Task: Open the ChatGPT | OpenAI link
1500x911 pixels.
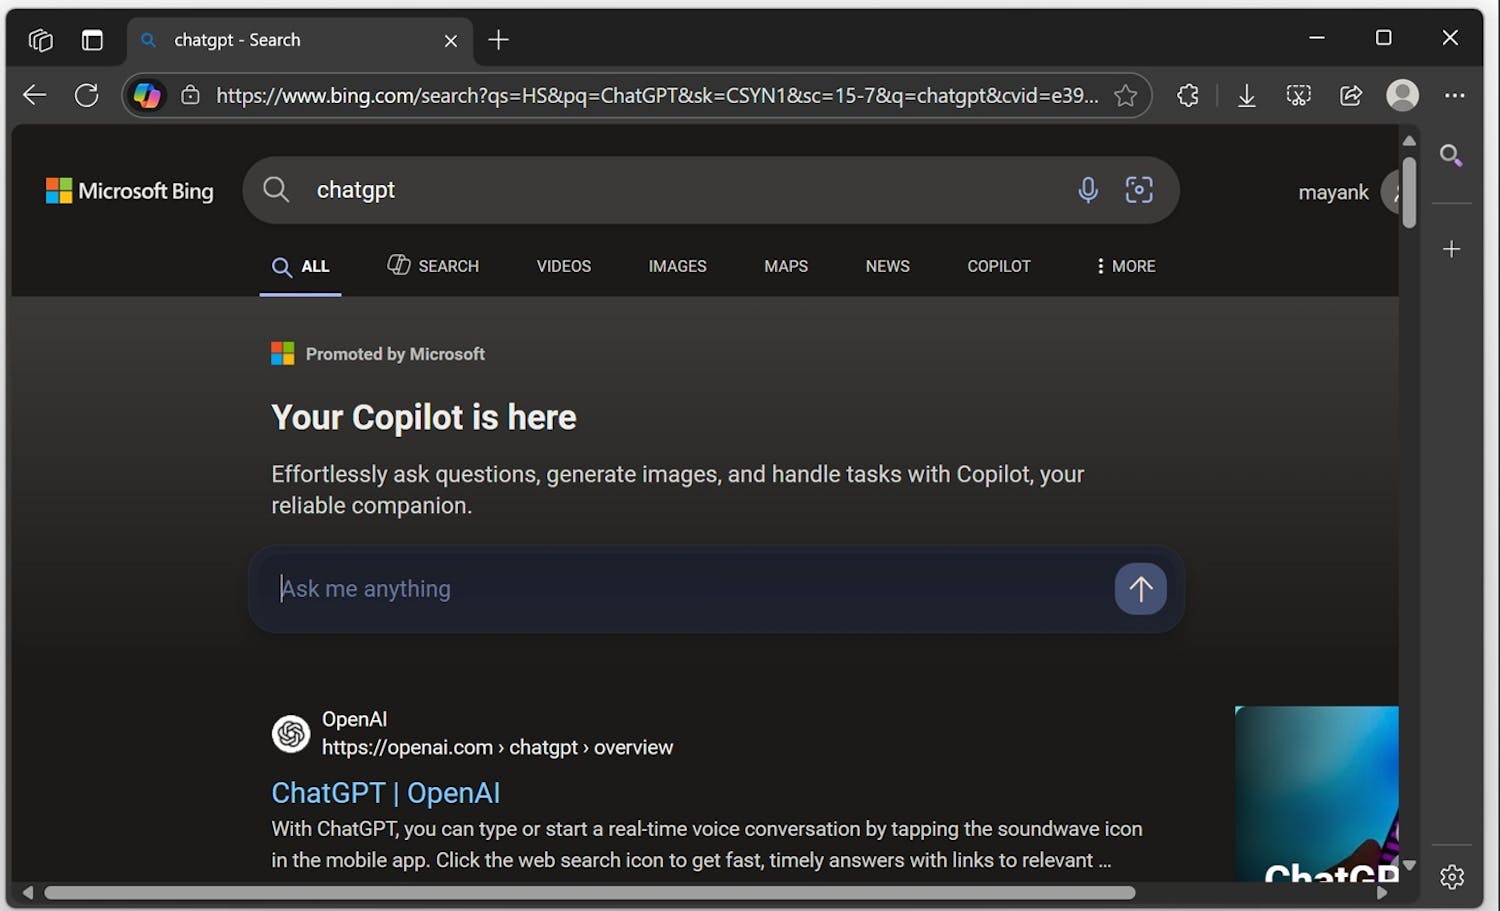Action: click(x=386, y=792)
